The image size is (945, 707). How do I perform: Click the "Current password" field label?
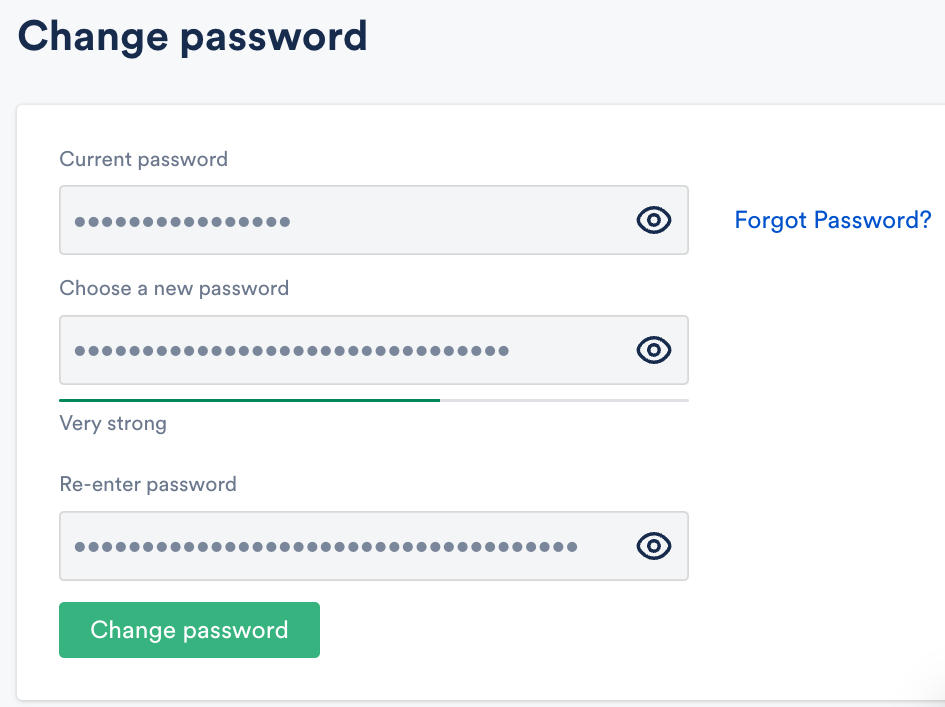[x=143, y=159]
